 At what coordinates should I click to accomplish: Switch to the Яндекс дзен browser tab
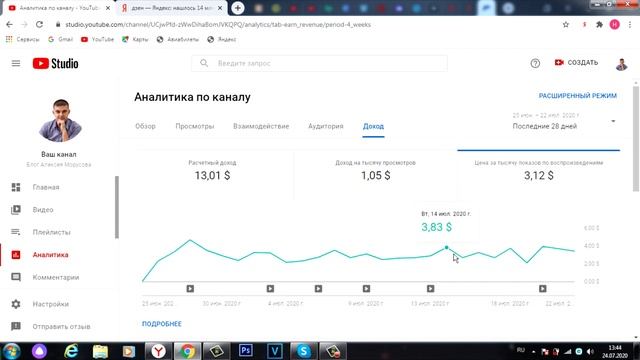click(x=171, y=8)
